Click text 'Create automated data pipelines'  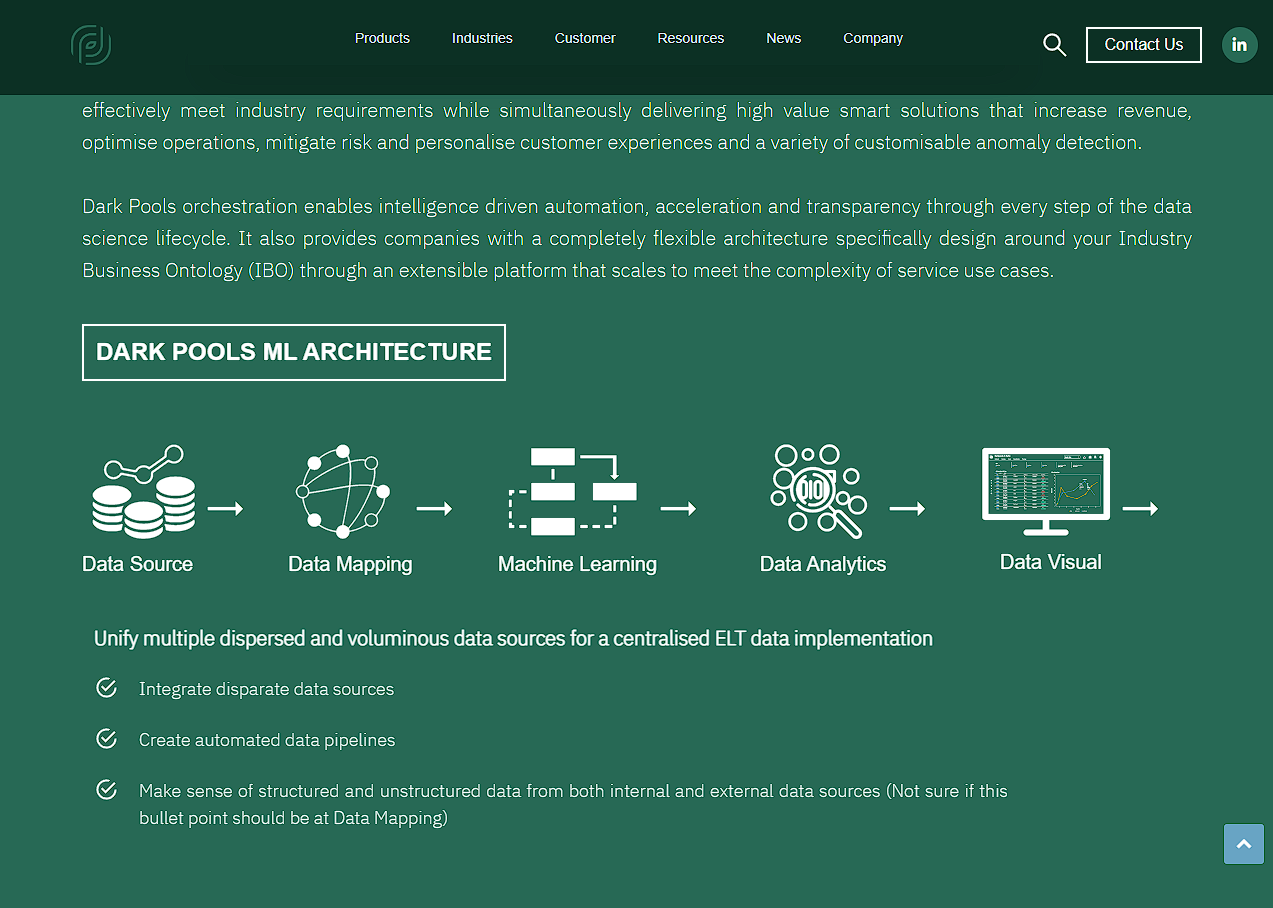click(267, 740)
